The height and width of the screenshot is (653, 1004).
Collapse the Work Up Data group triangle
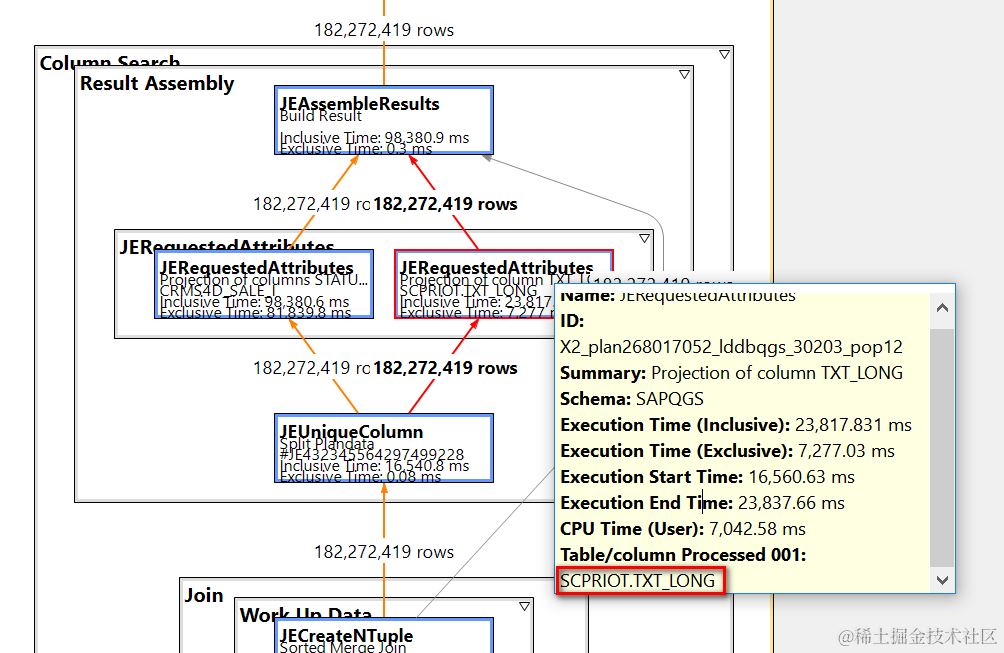pyautogui.click(x=524, y=606)
